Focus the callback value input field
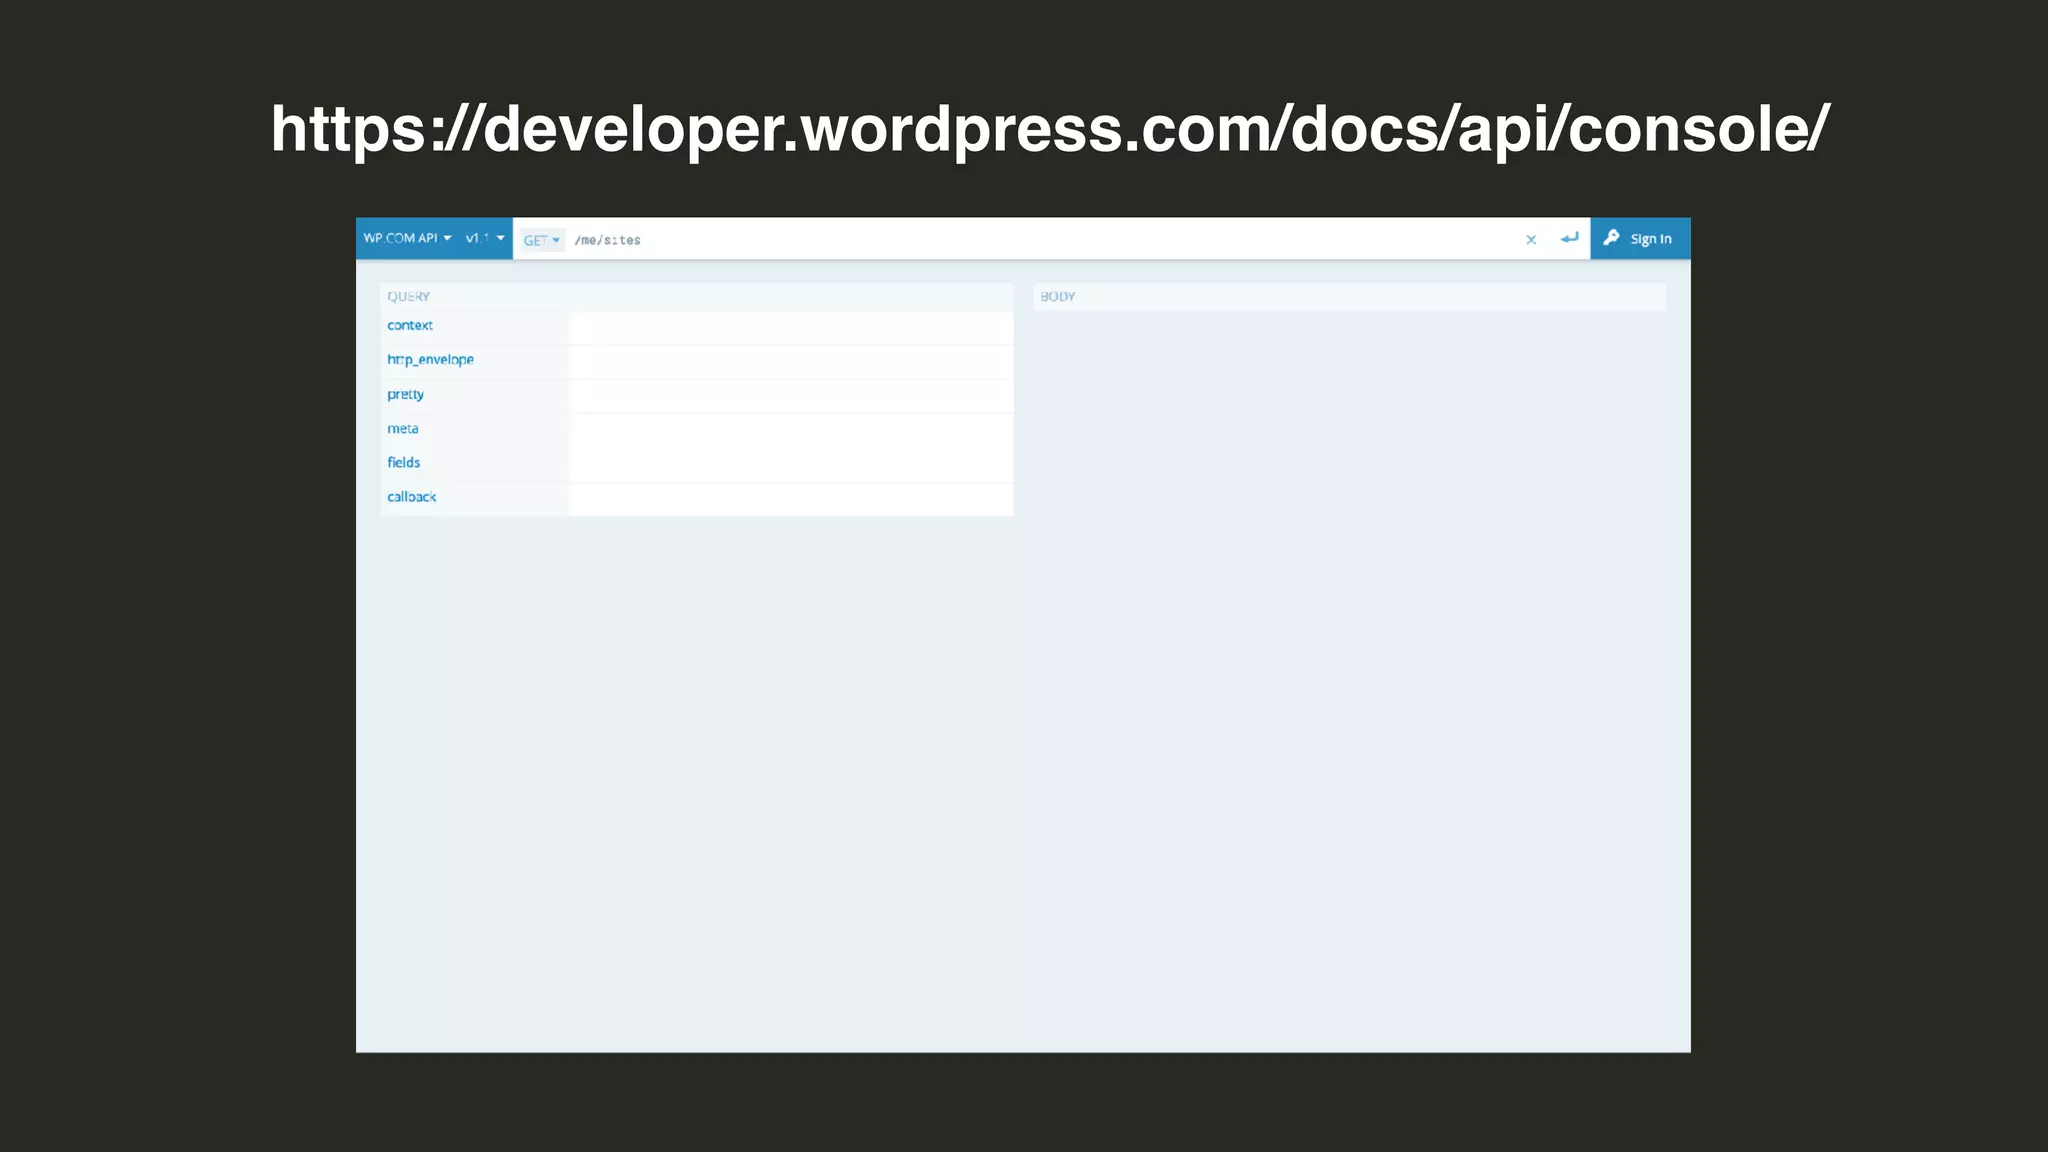 pos(791,499)
